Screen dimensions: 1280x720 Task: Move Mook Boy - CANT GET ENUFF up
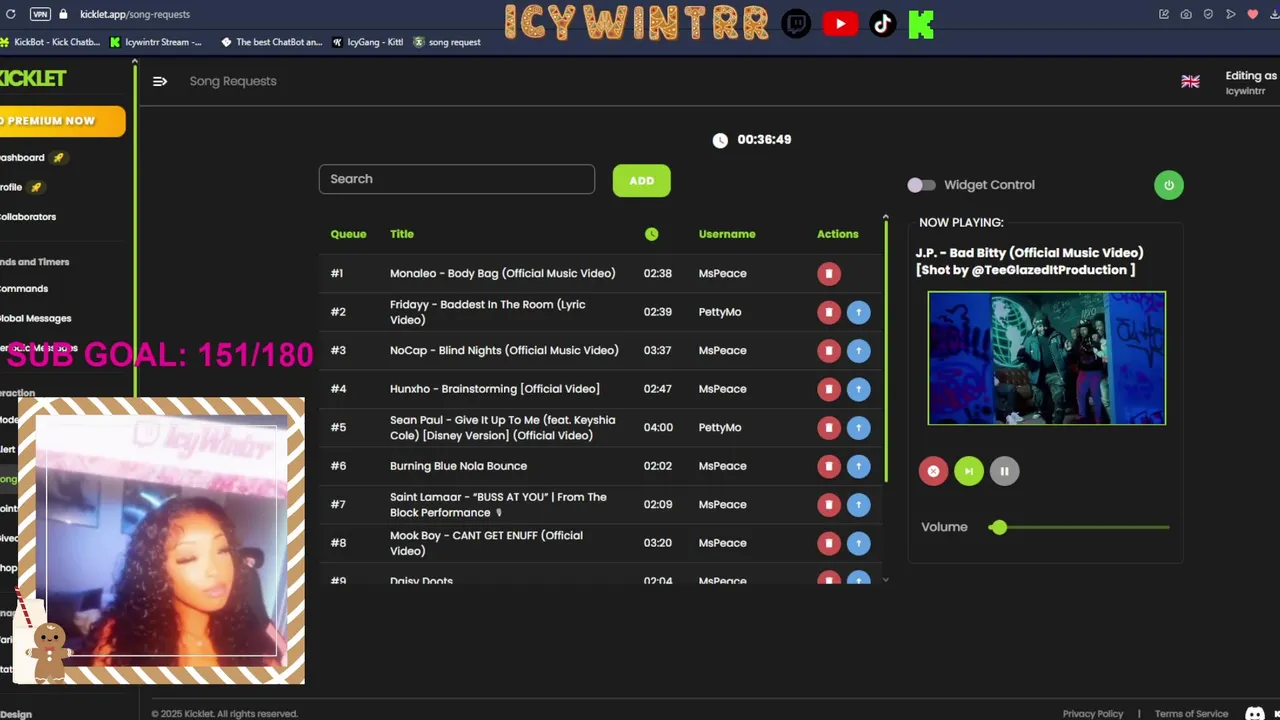pyautogui.click(x=859, y=543)
